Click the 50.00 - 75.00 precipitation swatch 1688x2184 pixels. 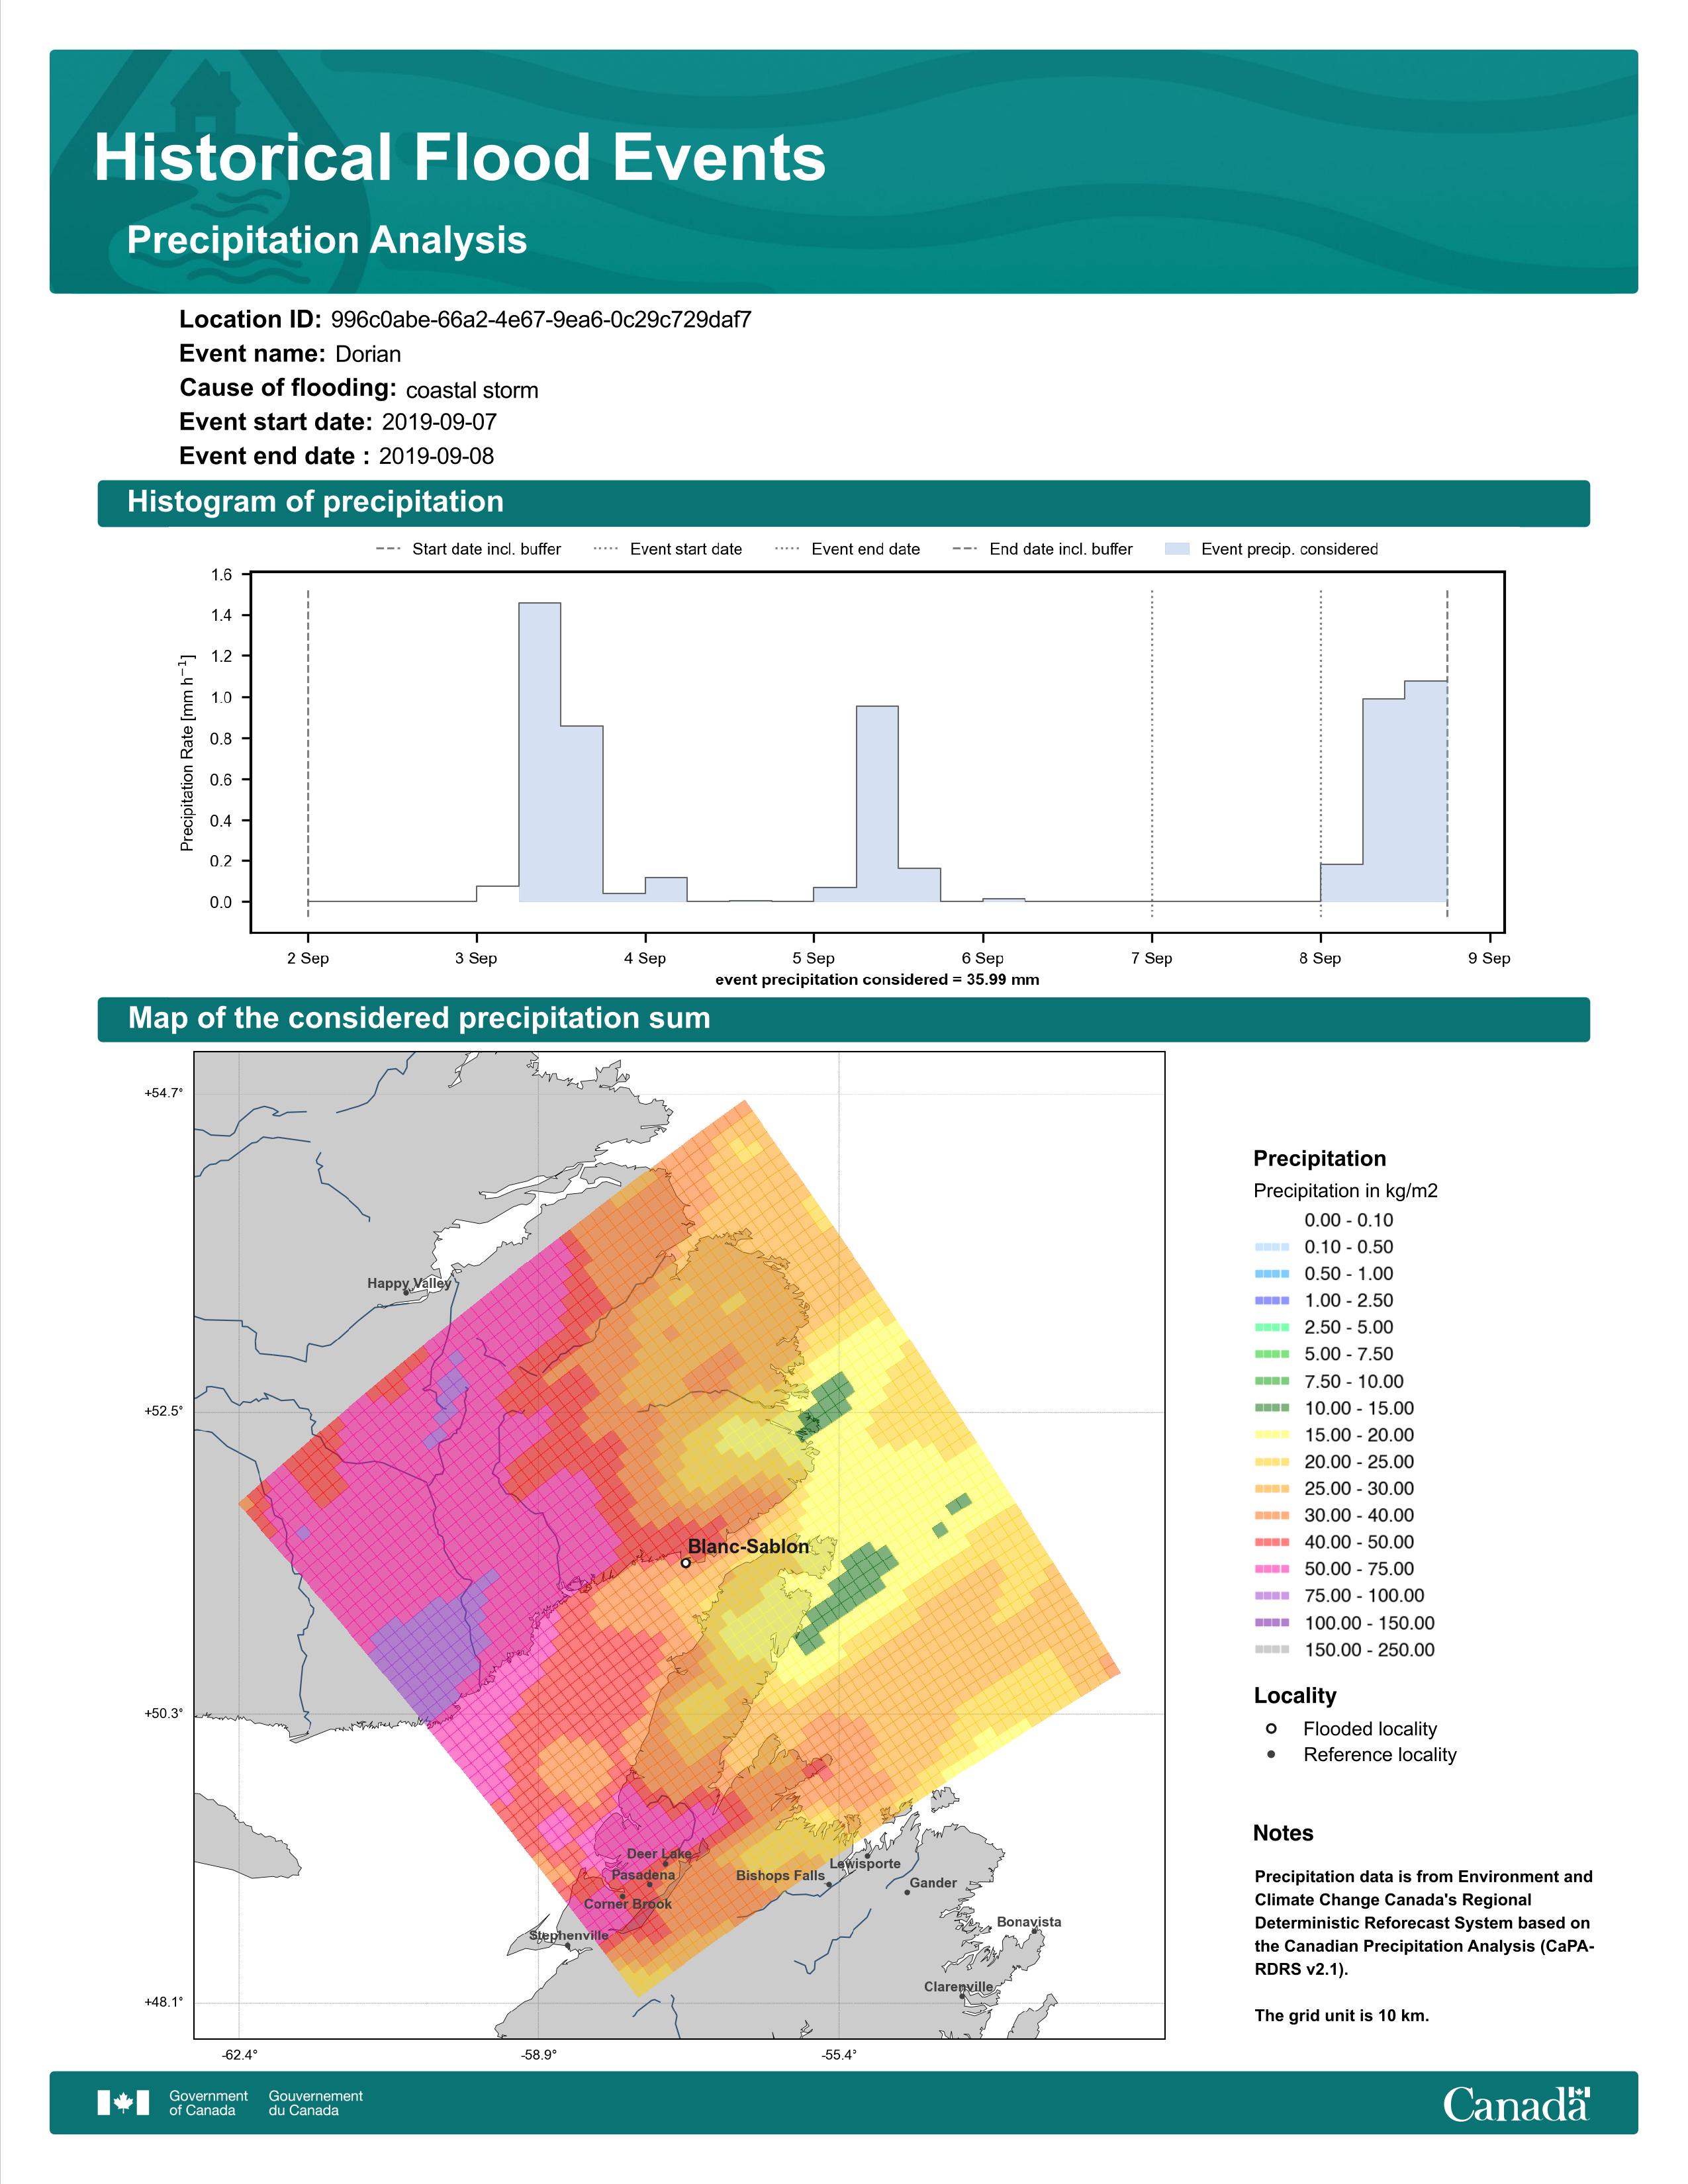pos(1272,1569)
